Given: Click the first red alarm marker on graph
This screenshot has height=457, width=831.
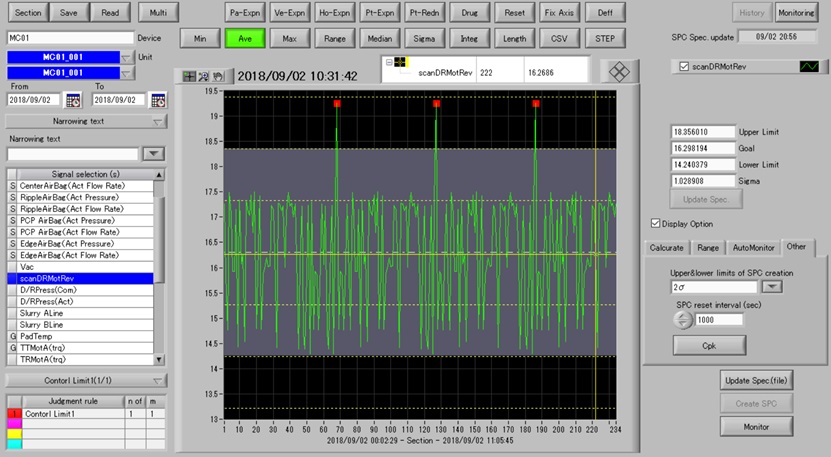Looking at the screenshot, I should (x=337, y=103).
